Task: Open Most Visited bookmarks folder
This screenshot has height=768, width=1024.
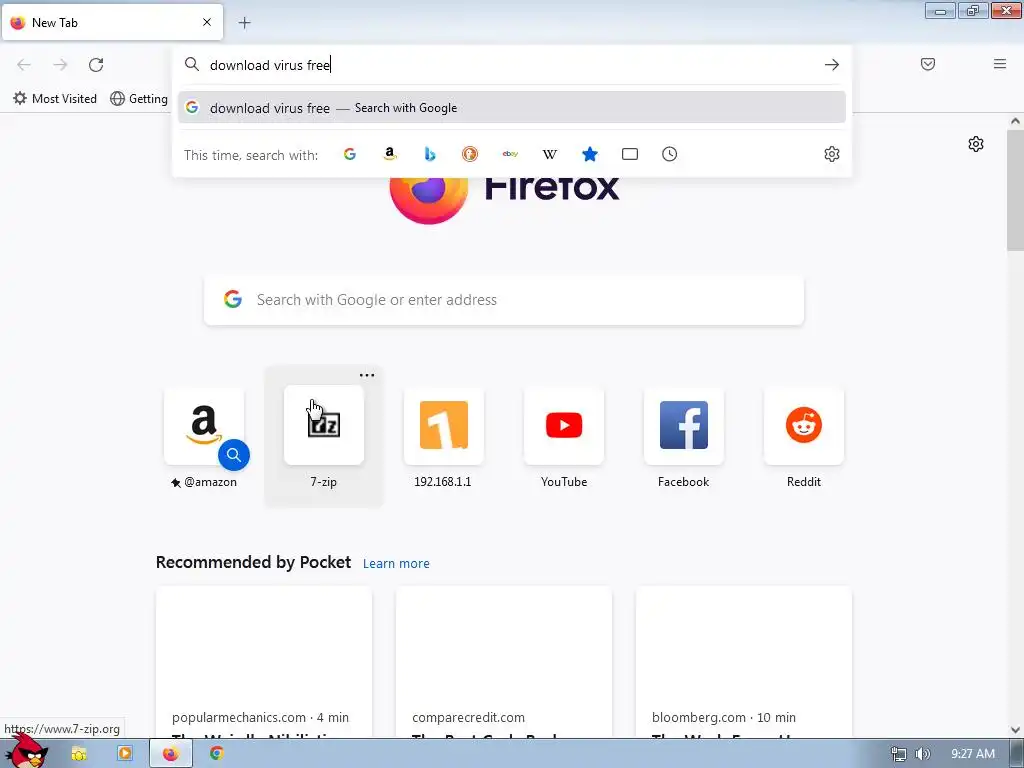Action: coord(55,99)
